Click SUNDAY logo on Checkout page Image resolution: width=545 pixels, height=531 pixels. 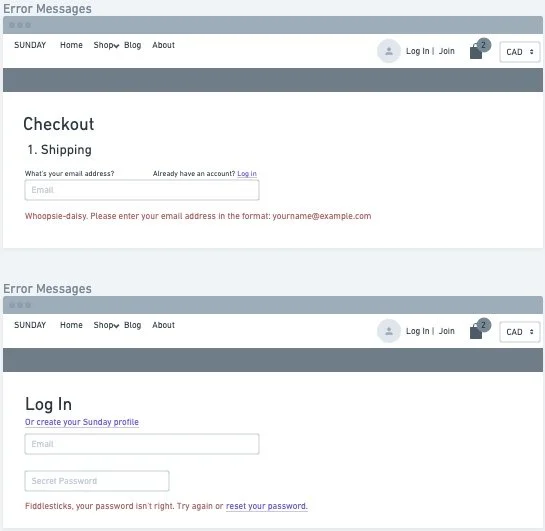tap(30, 45)
